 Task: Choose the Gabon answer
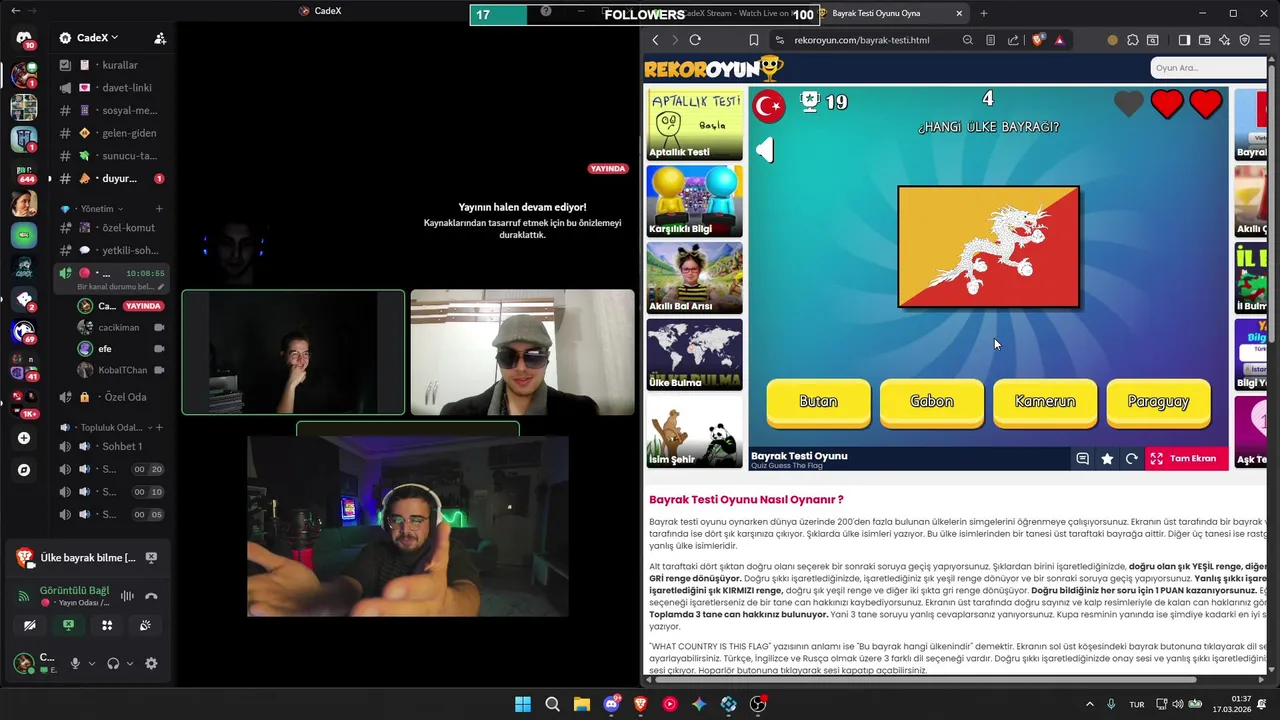click(x=931, y=402)
